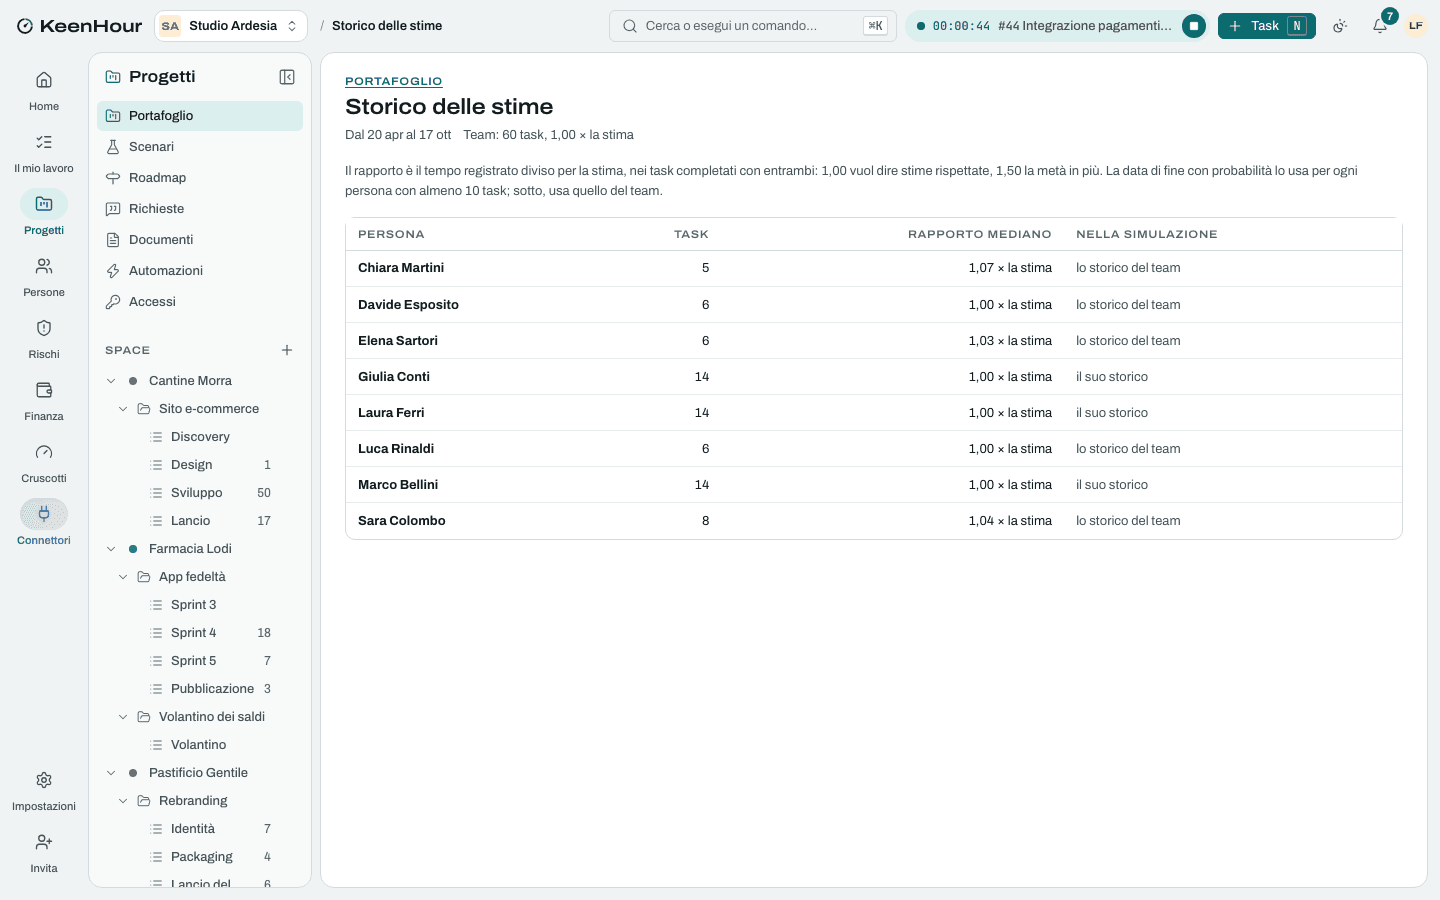Collapse the Progetti sidebar panel

(x=287, y=77)
